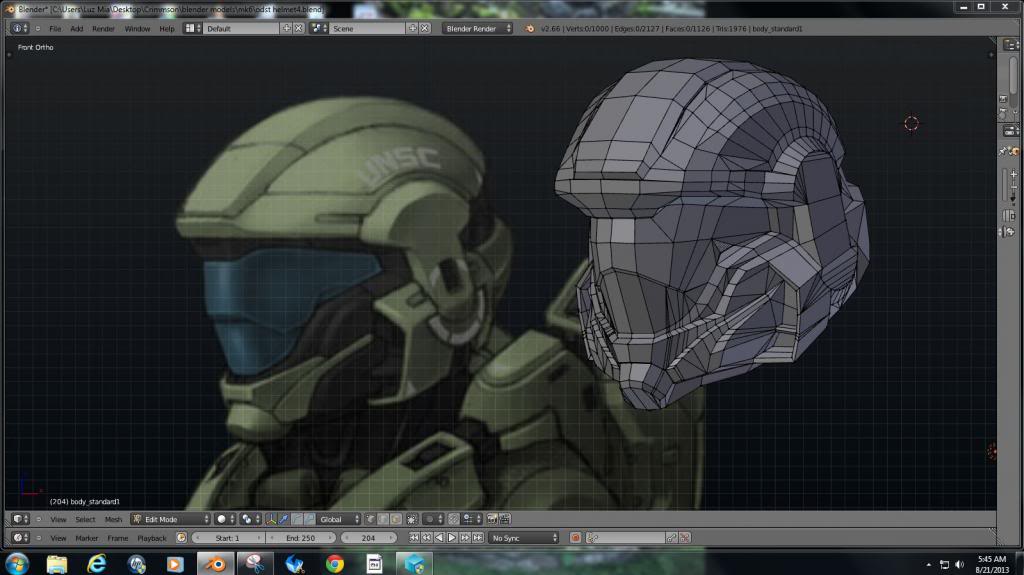Image resolution: width=1024 pixels, height=575 pixels.
Task: Click the End: 250 frame field
Action: [300, 538]
